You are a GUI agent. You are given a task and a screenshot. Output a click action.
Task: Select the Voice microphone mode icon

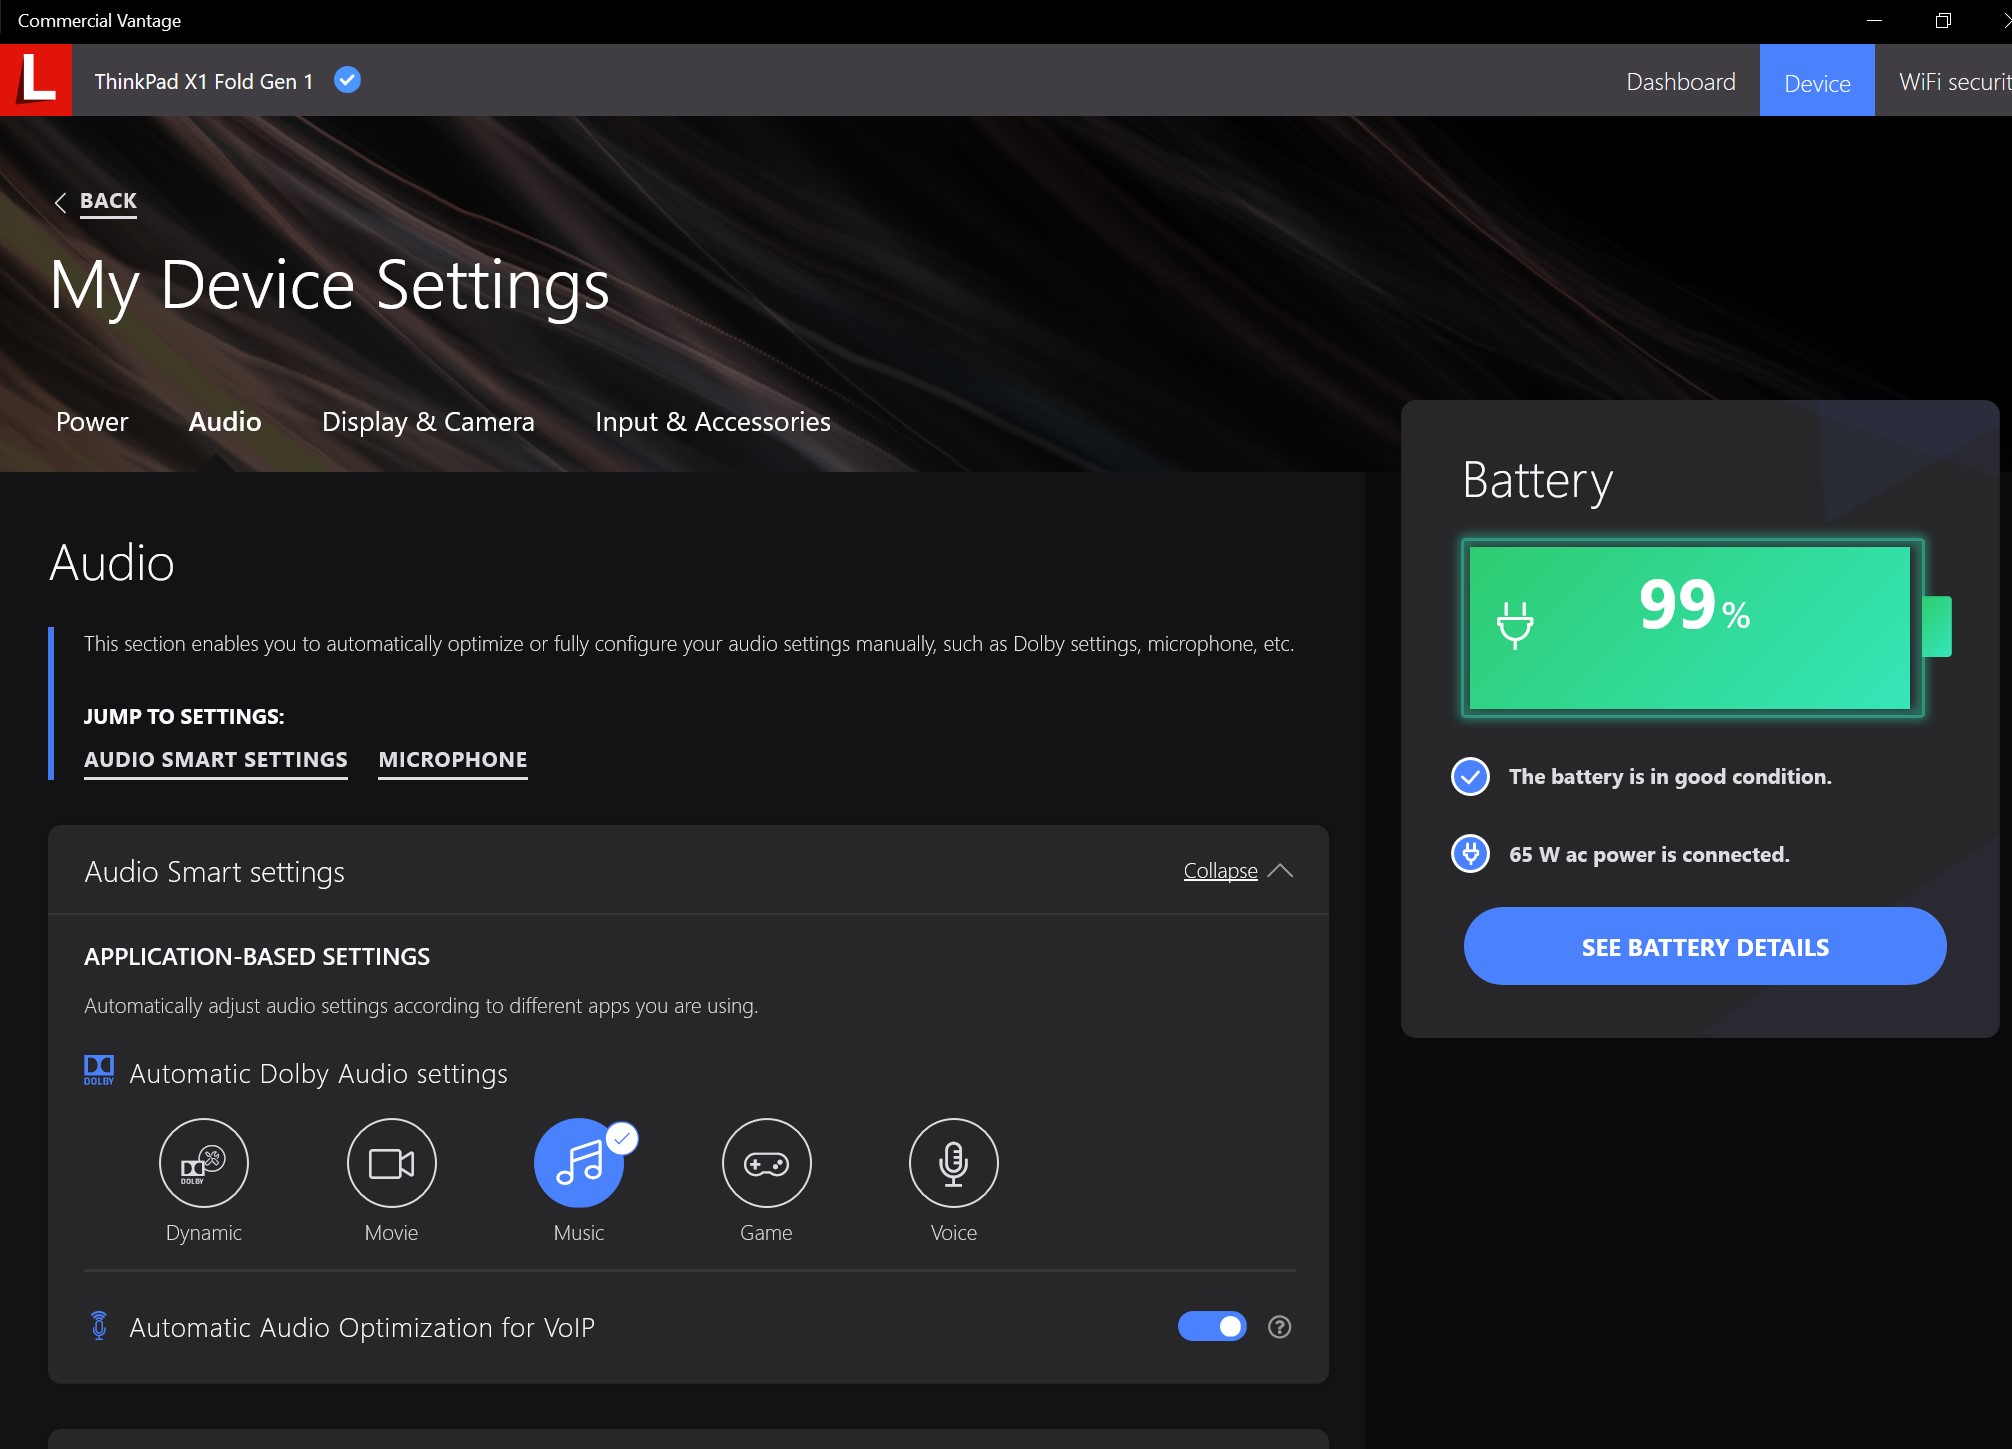coord(953,1162)
